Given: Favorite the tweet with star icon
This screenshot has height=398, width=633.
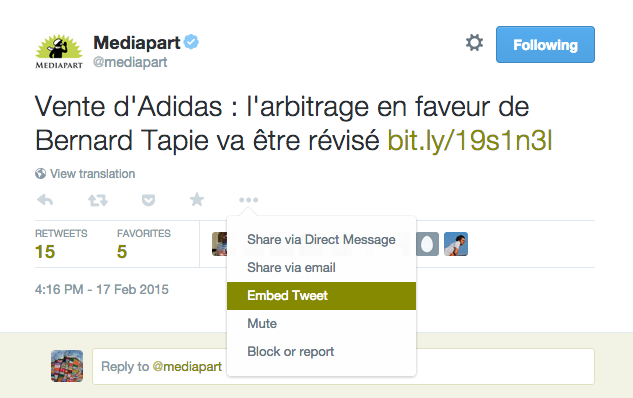Looking at the screenshot, I should (x=197, y=199).
